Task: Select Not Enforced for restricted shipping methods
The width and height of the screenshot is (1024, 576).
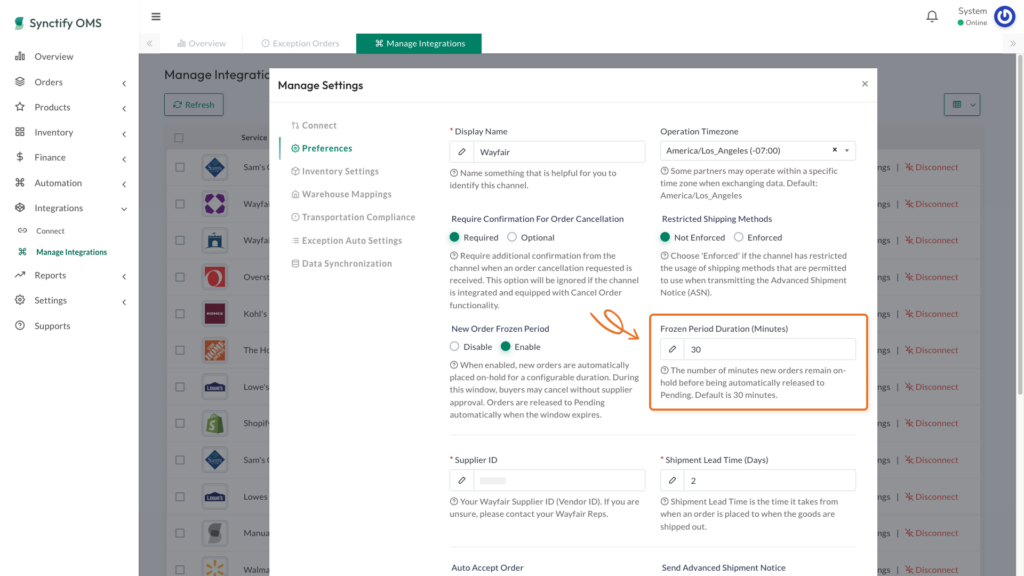Action: 665,237
